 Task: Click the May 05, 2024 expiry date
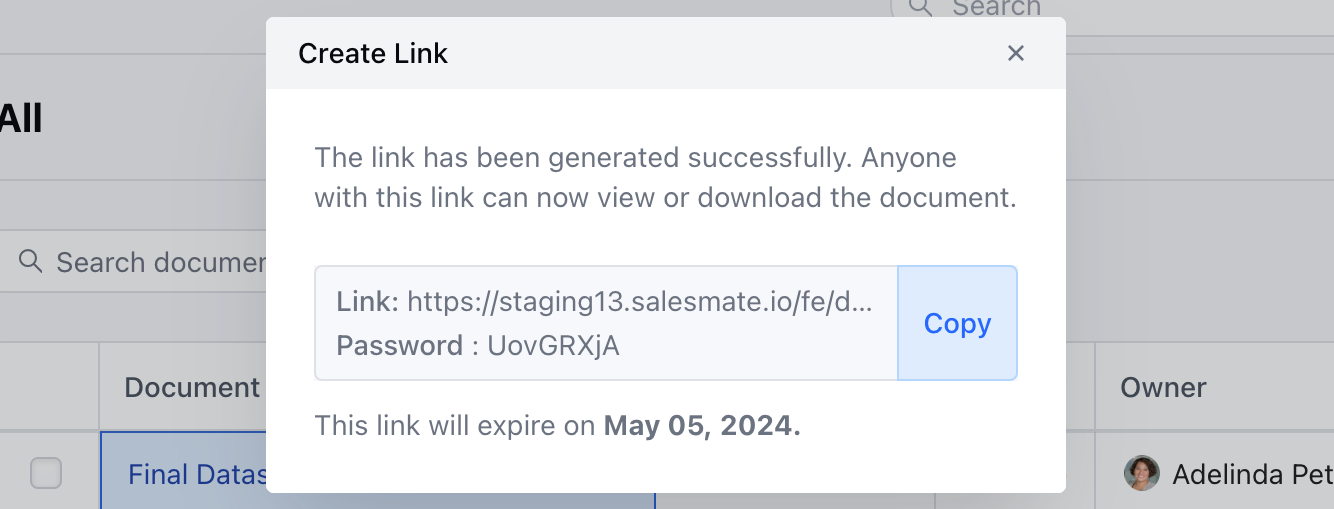click(x=702, y=426)
